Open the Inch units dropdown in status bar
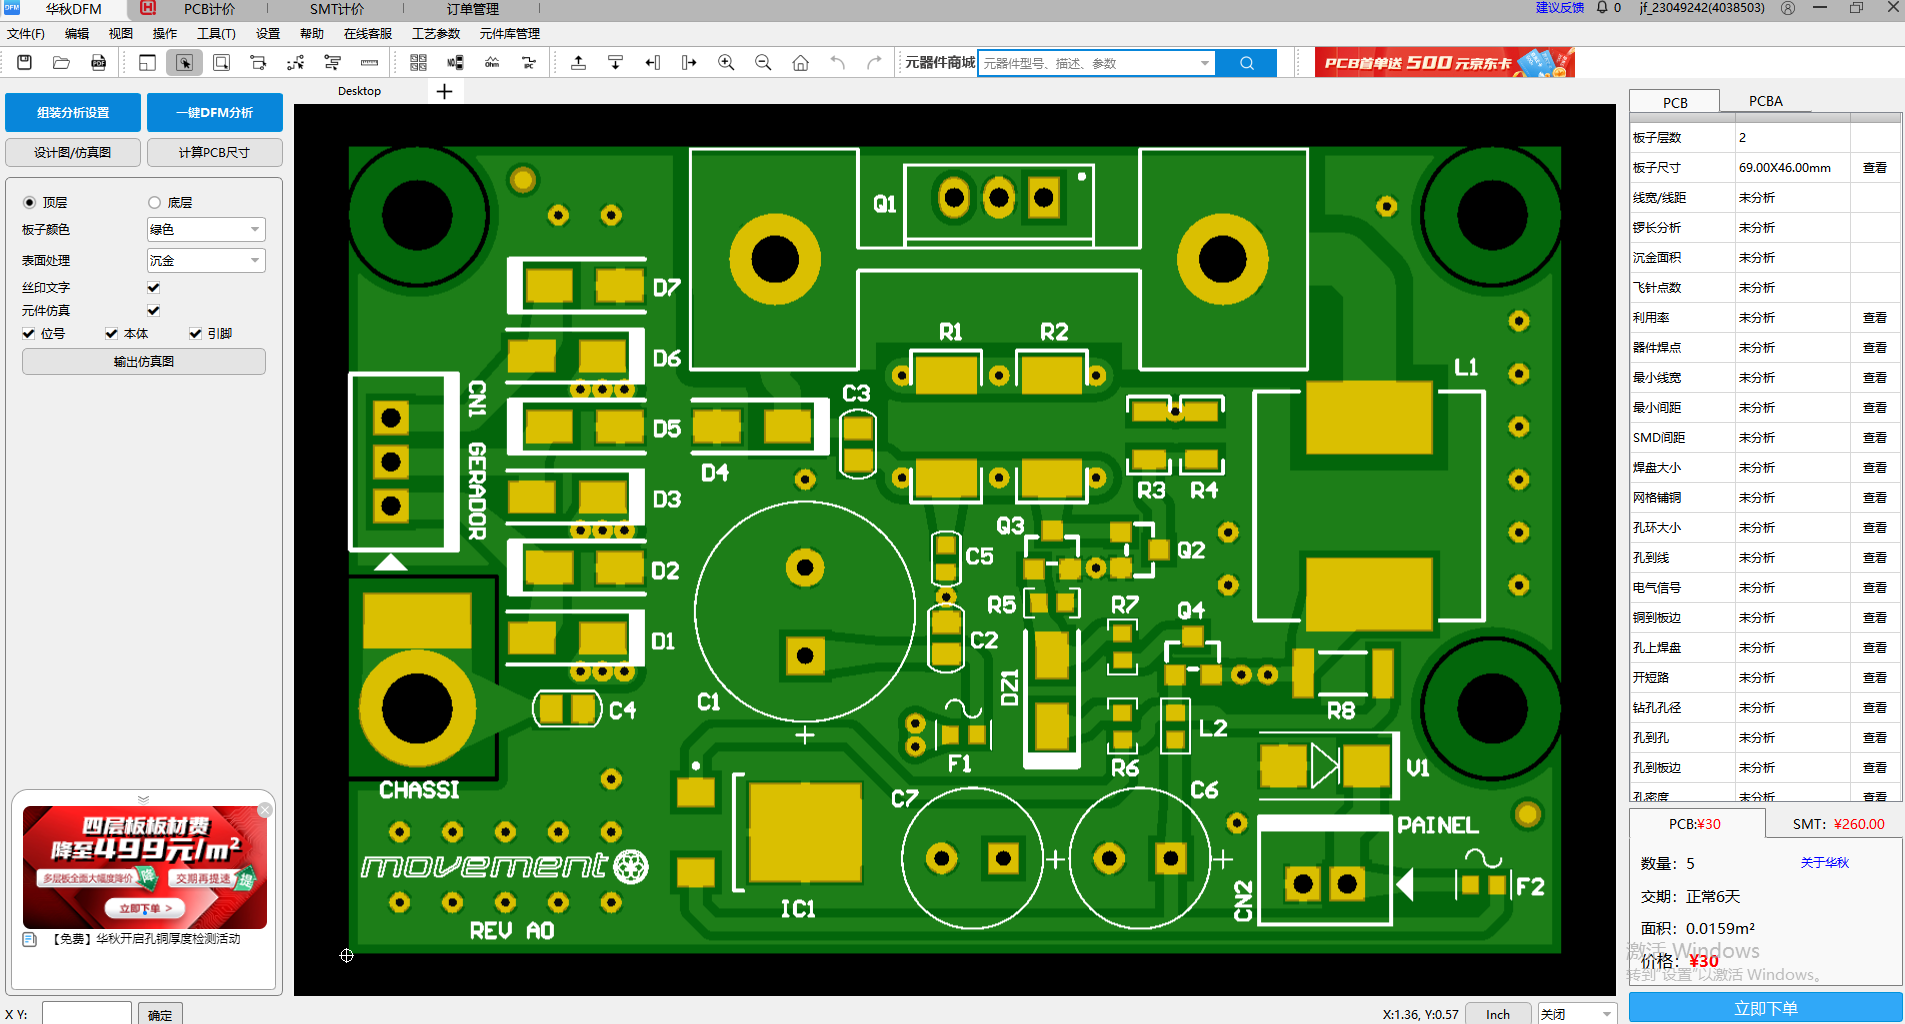The height and width of the screenshot is (1024, 1905). (1498, 1014)
